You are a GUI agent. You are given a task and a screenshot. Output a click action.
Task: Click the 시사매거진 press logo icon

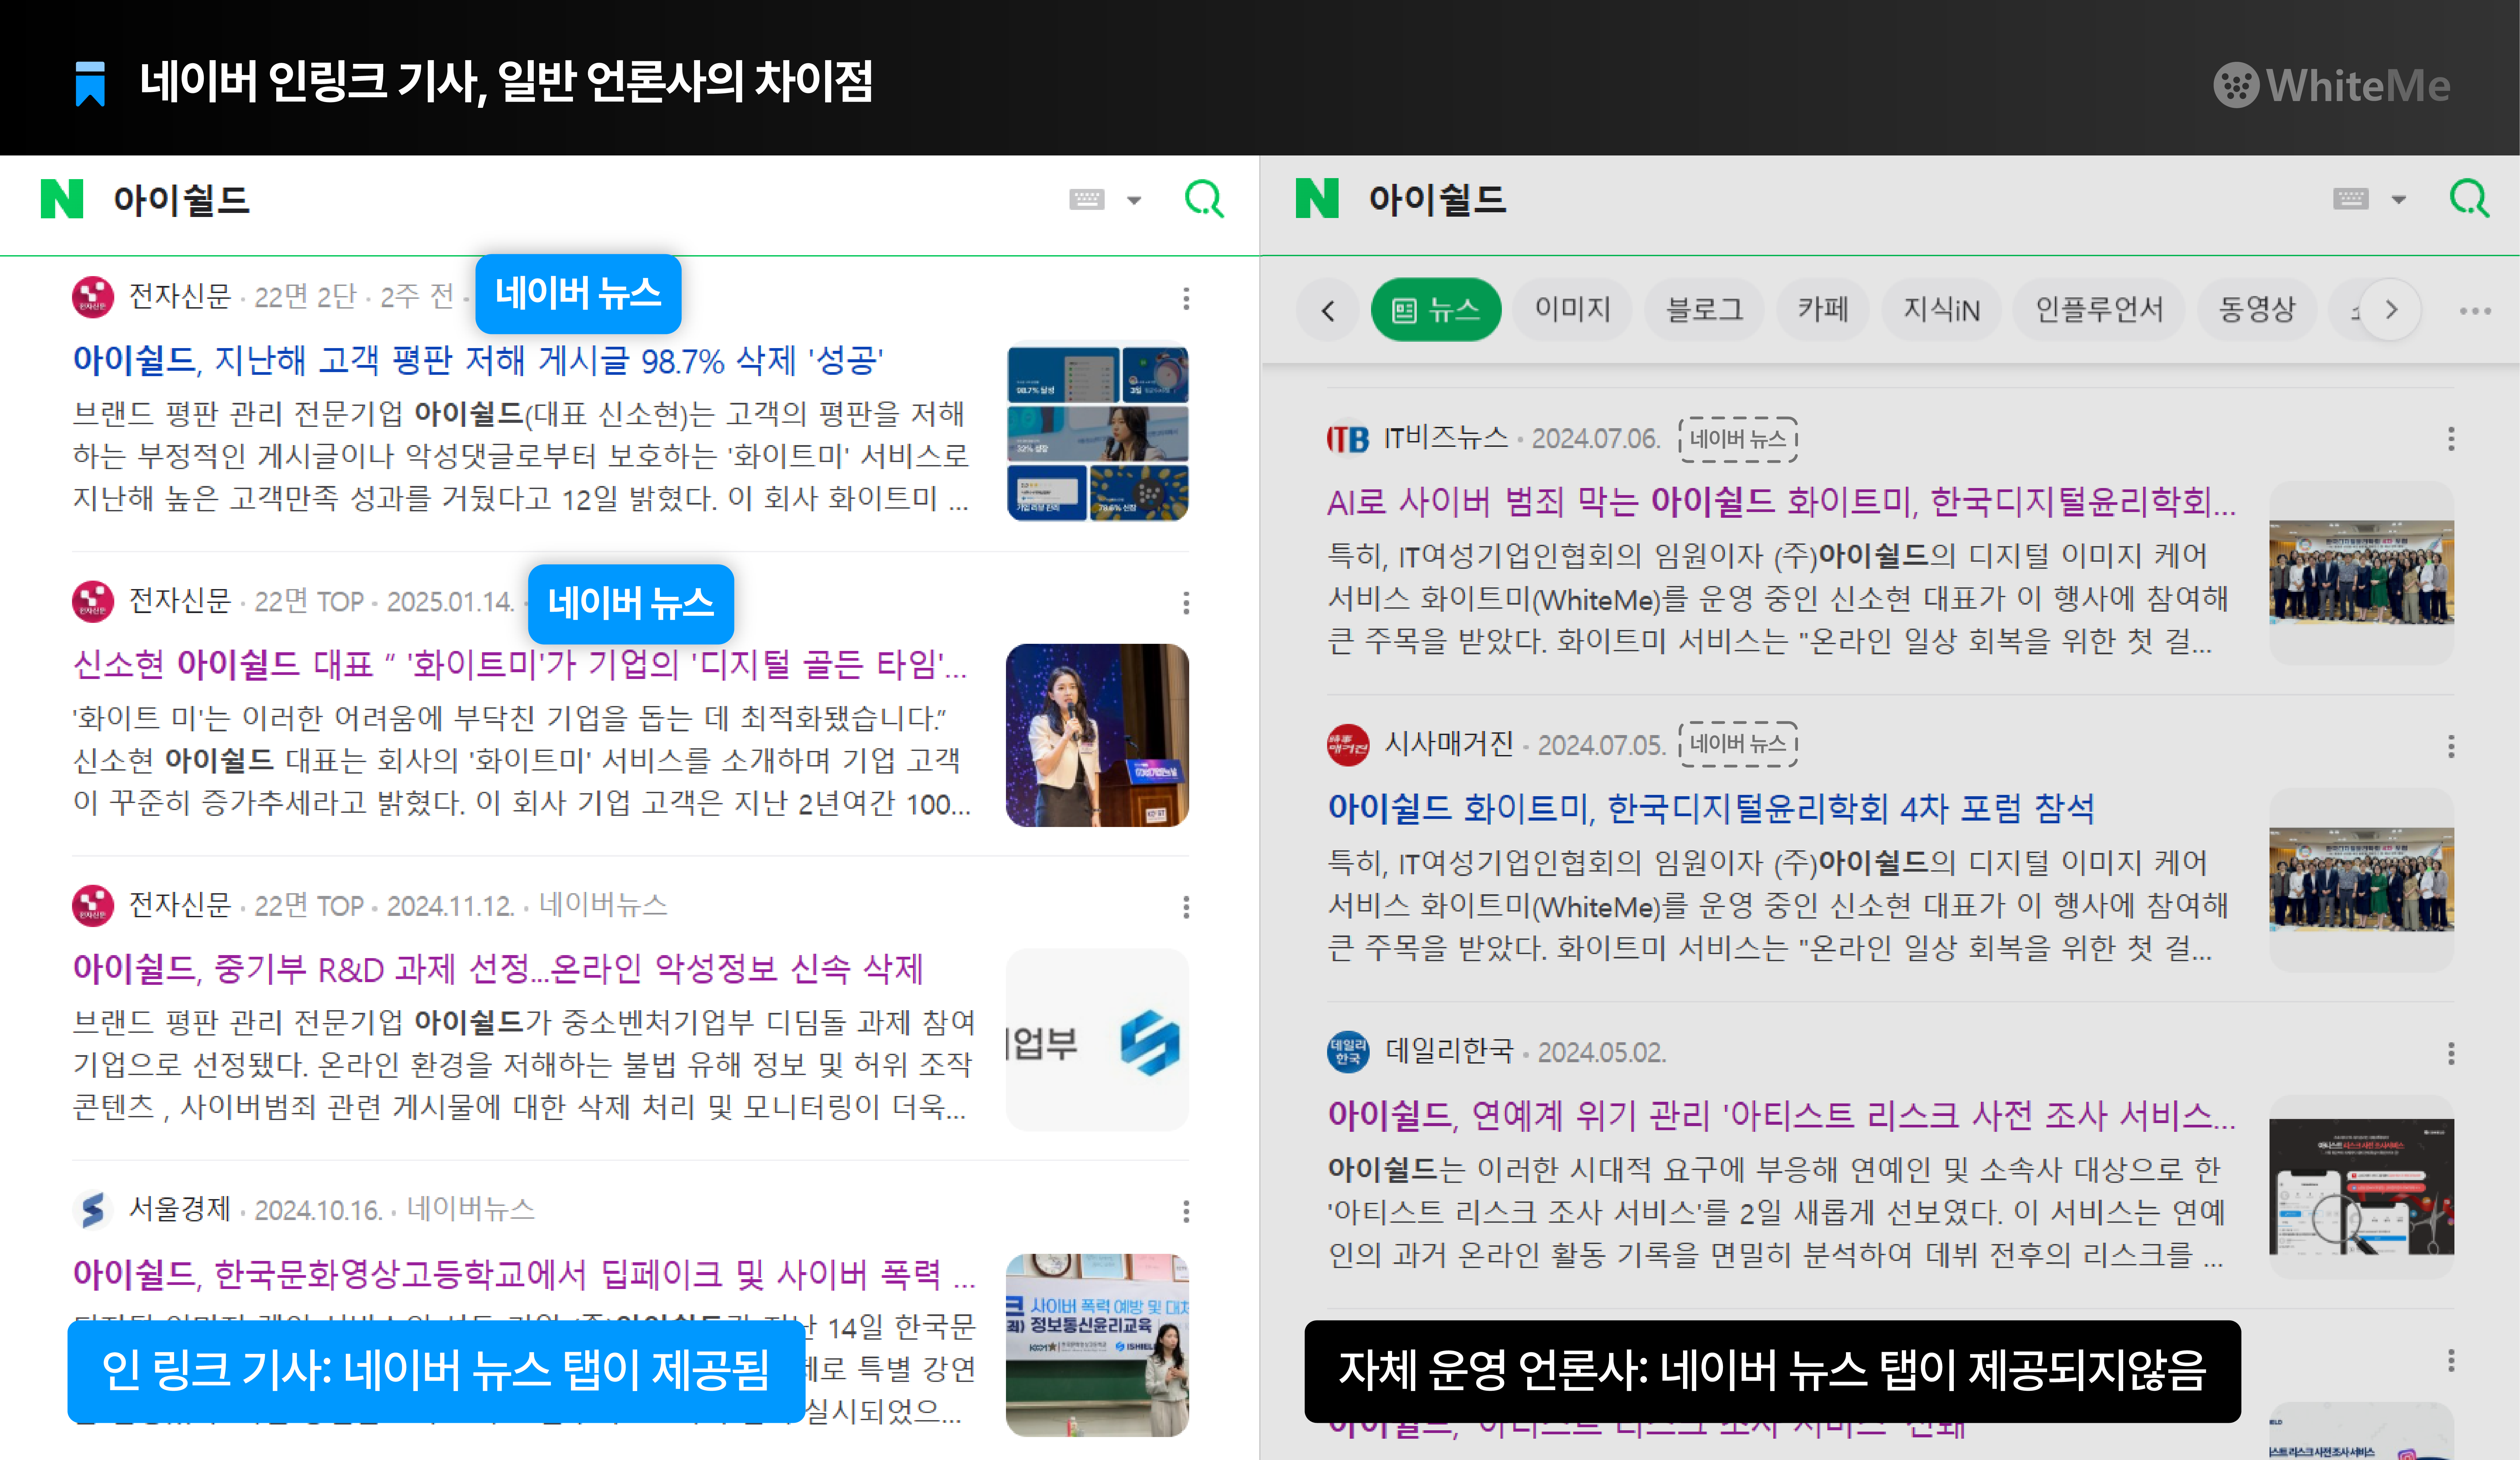tap(1348, 745)
